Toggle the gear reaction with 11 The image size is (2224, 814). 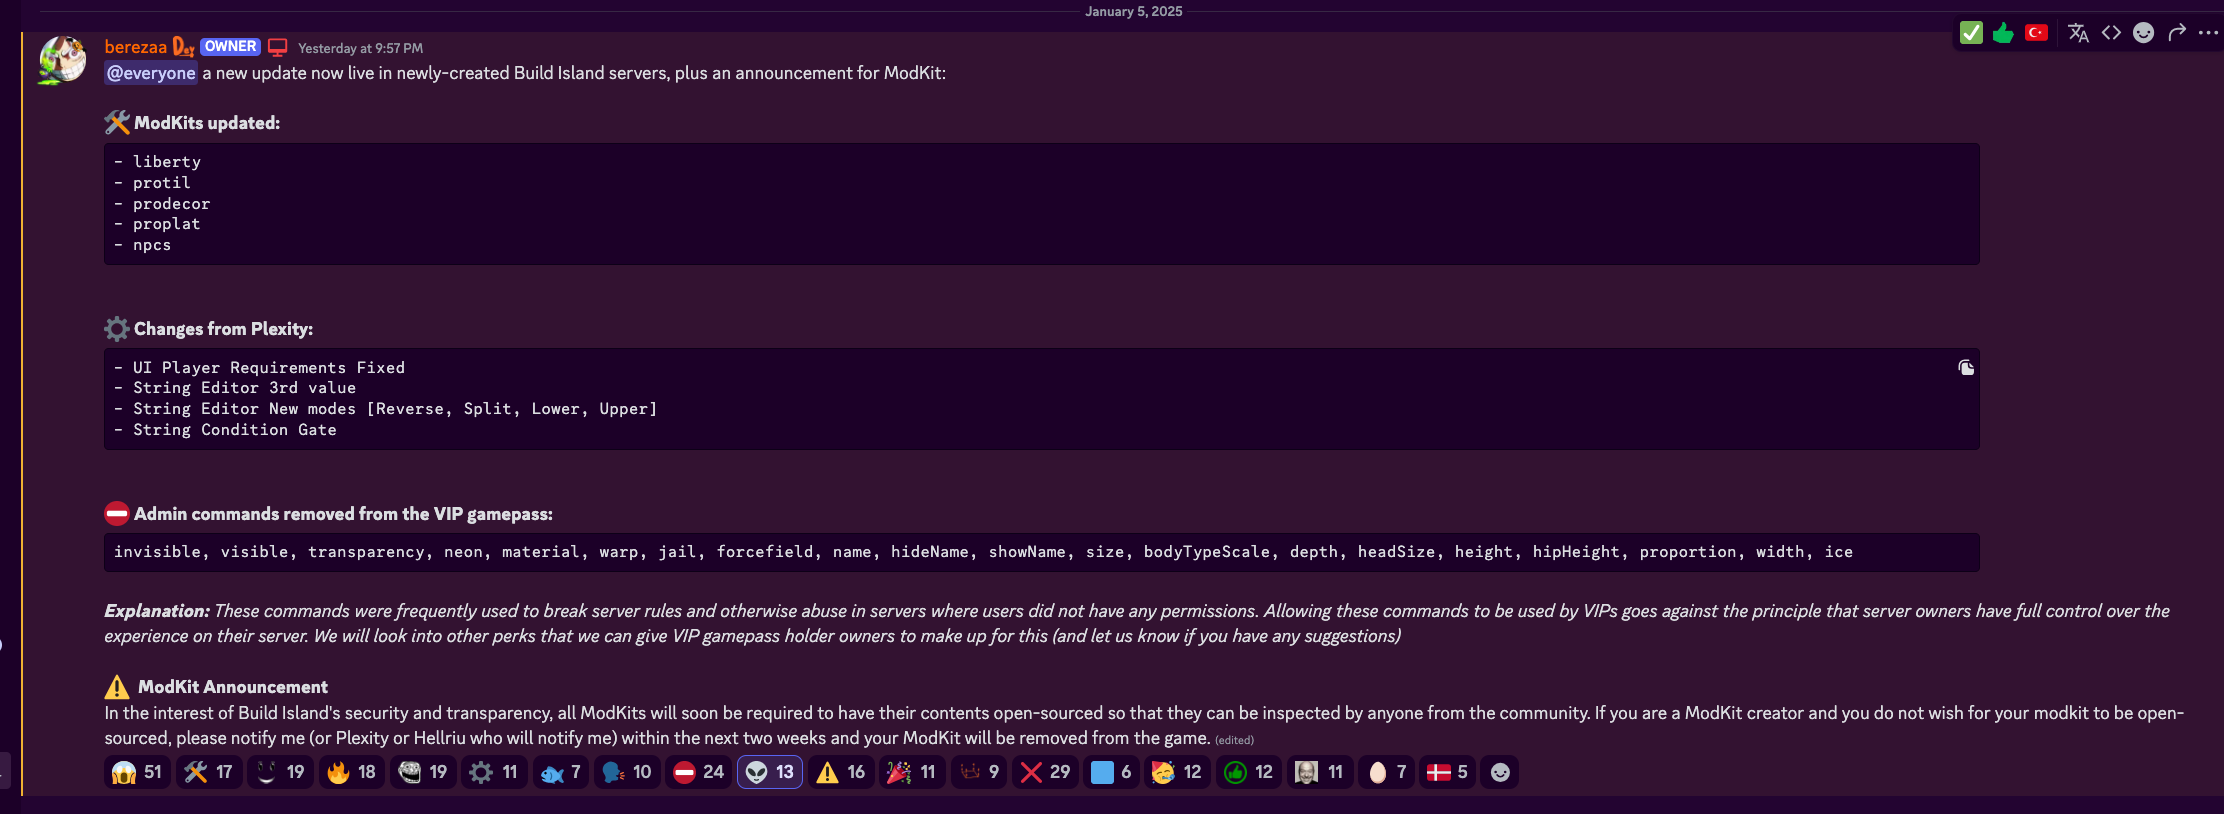click(x=495, y=772)
